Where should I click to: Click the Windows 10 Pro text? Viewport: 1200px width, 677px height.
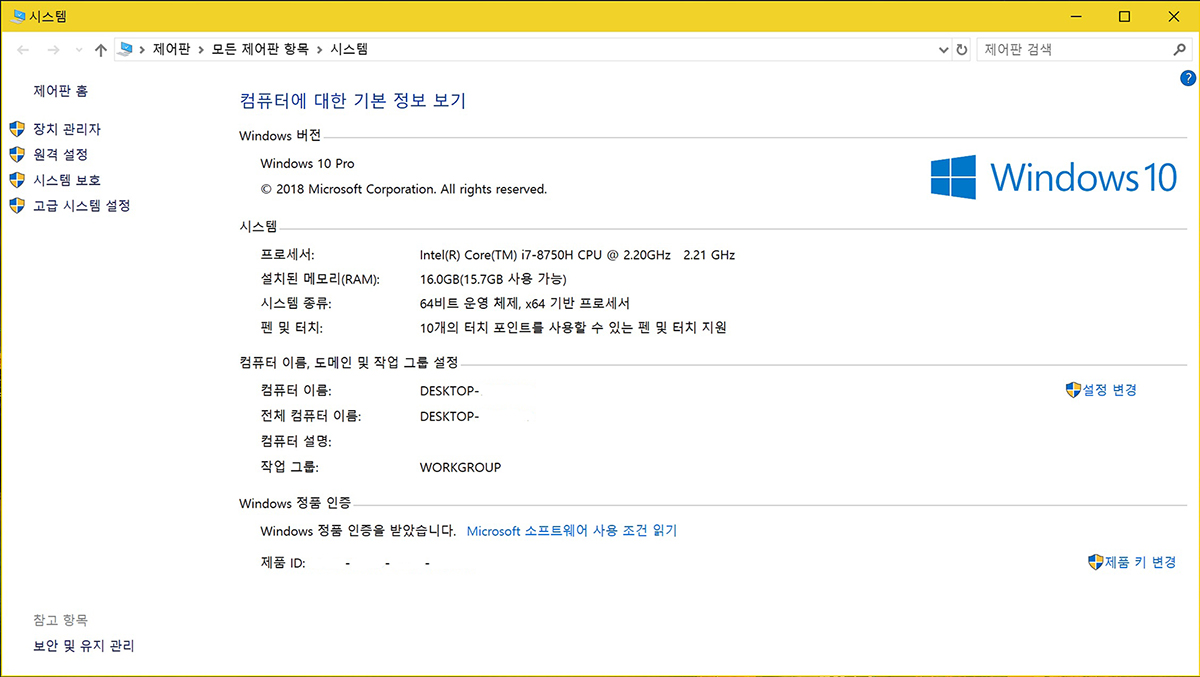coord(307,163)
